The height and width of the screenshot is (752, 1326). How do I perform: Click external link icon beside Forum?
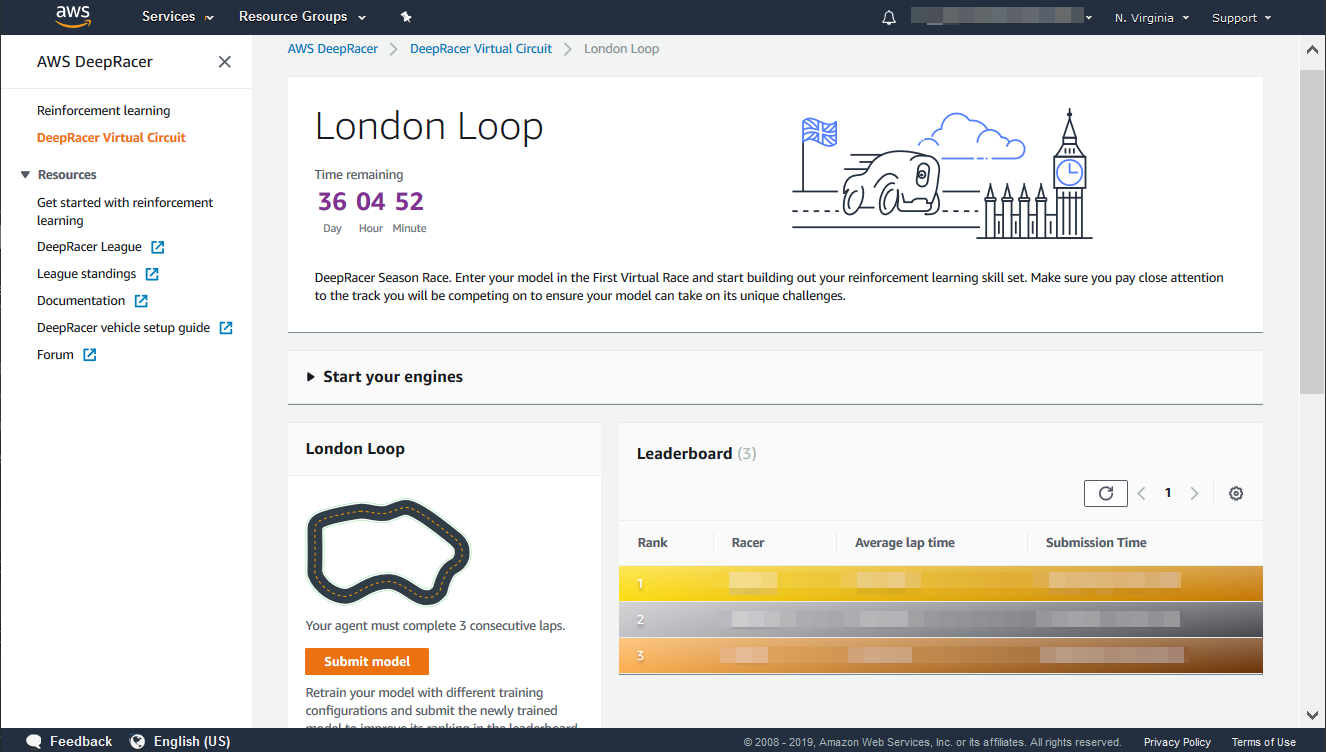pyautogui.click(x=90, y=355)
